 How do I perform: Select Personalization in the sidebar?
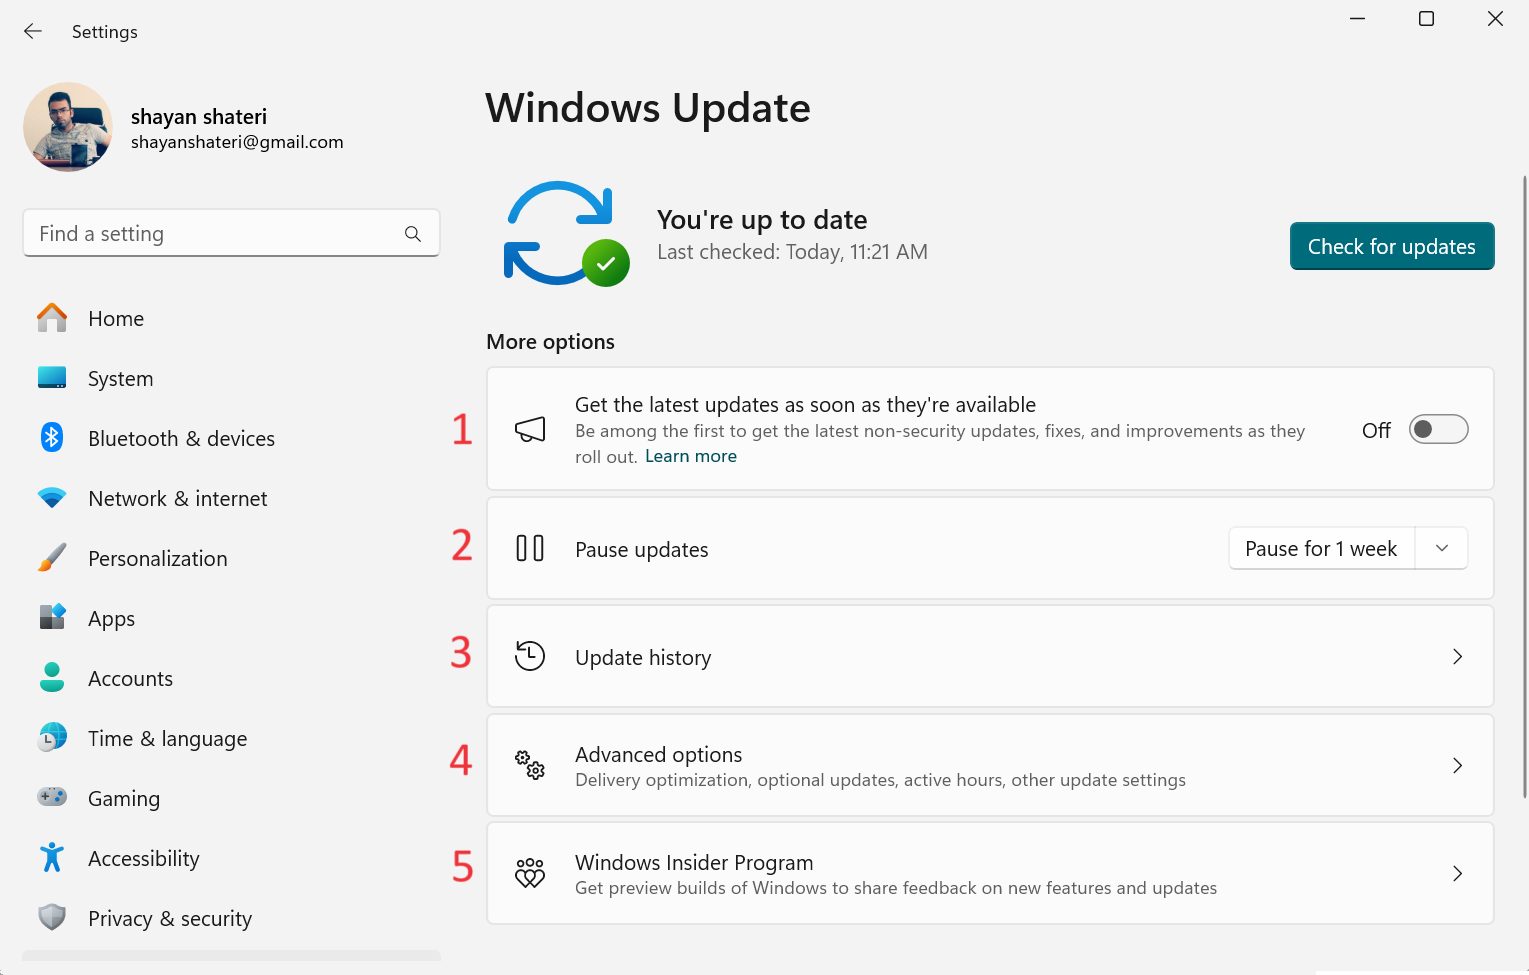click(x=231, y=558)
